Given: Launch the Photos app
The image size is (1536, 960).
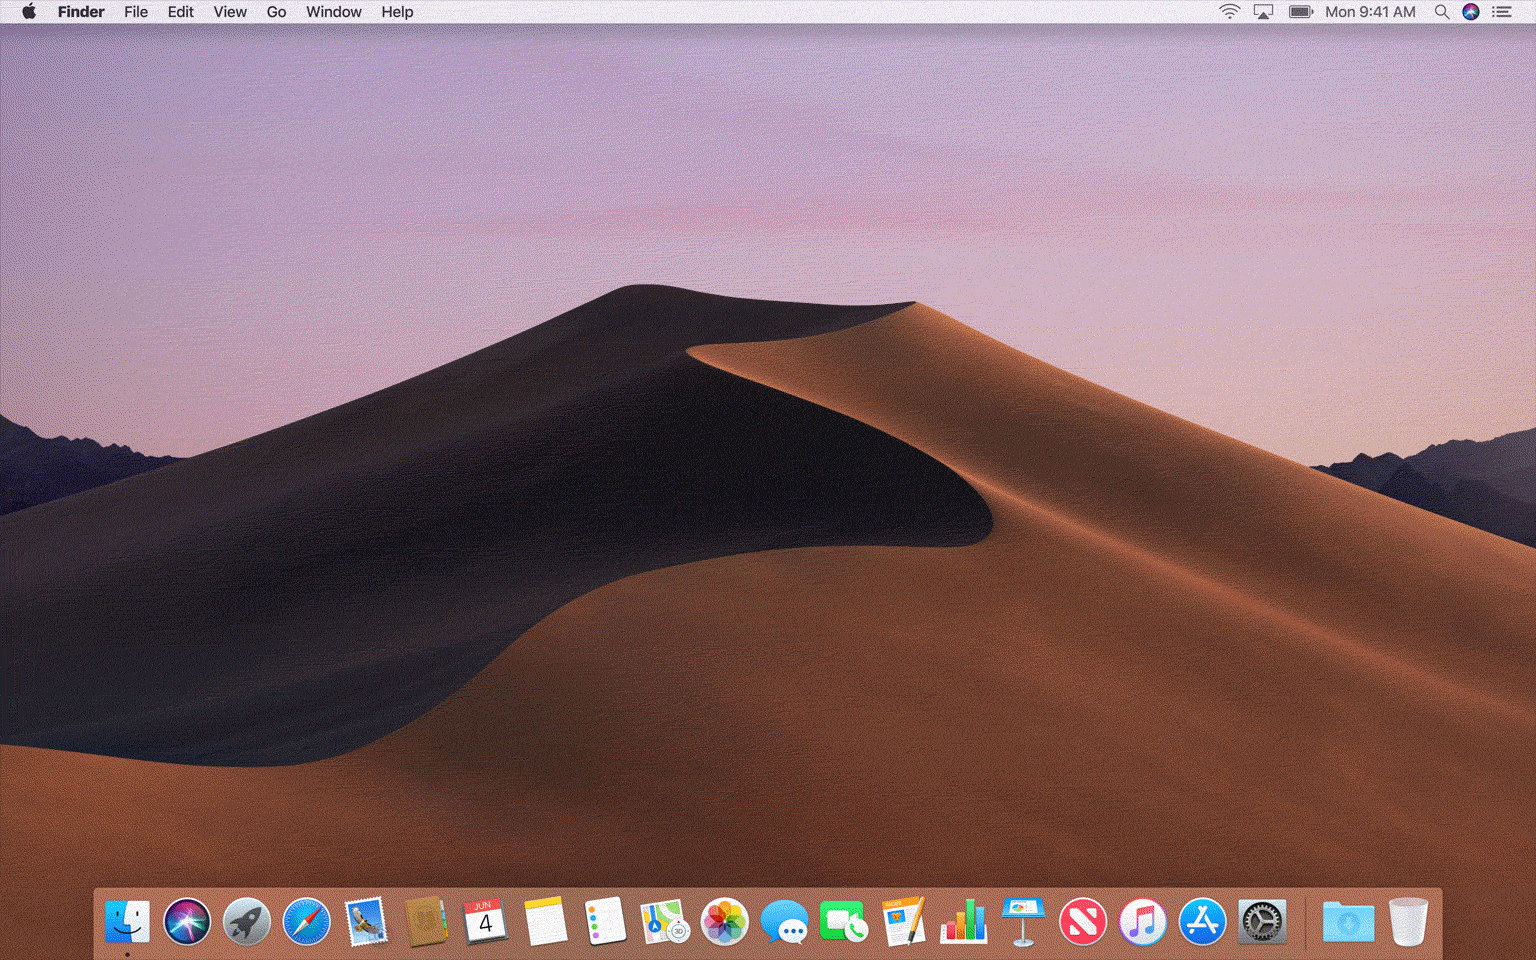Looking at the screenshot, I should [x=724, y=922].
